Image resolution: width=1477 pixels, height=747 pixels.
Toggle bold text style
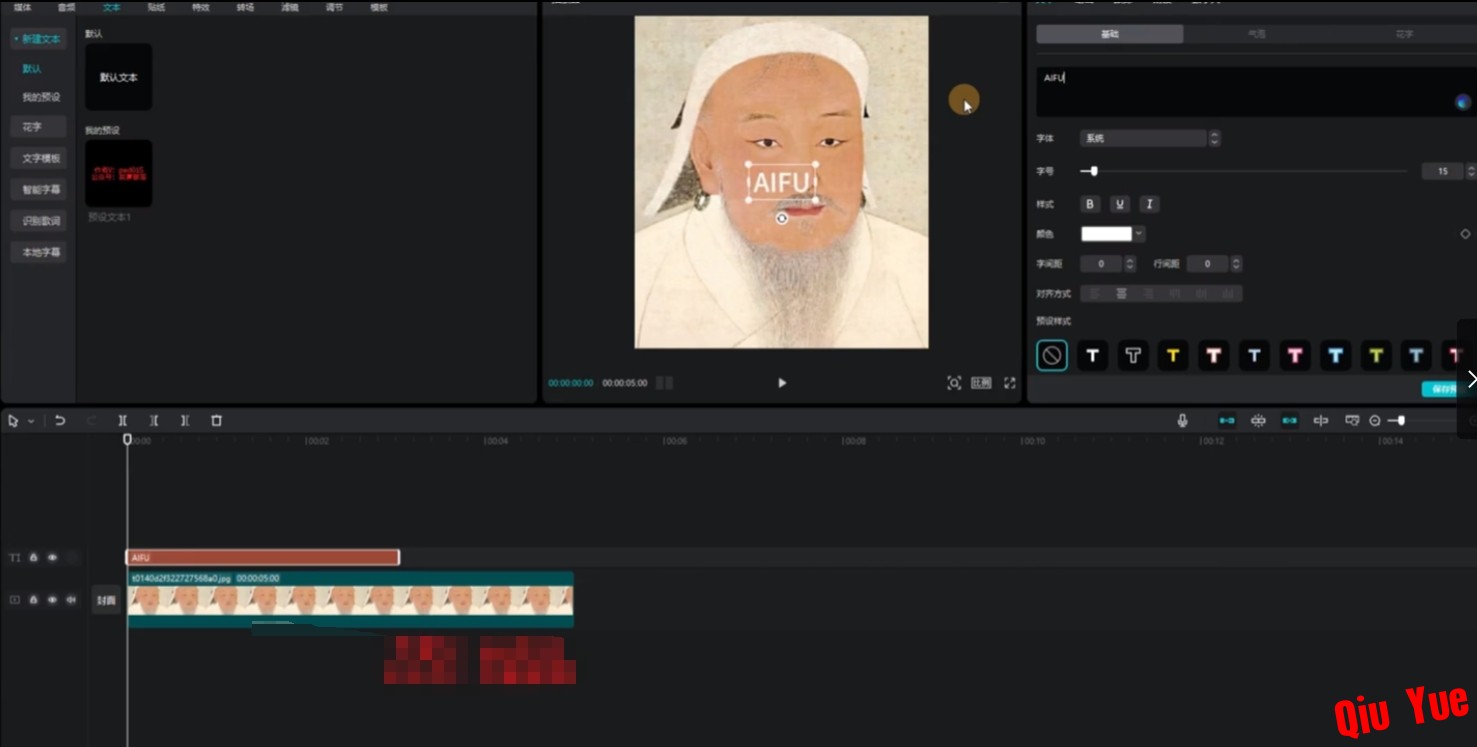click(x=1090, y=204)
